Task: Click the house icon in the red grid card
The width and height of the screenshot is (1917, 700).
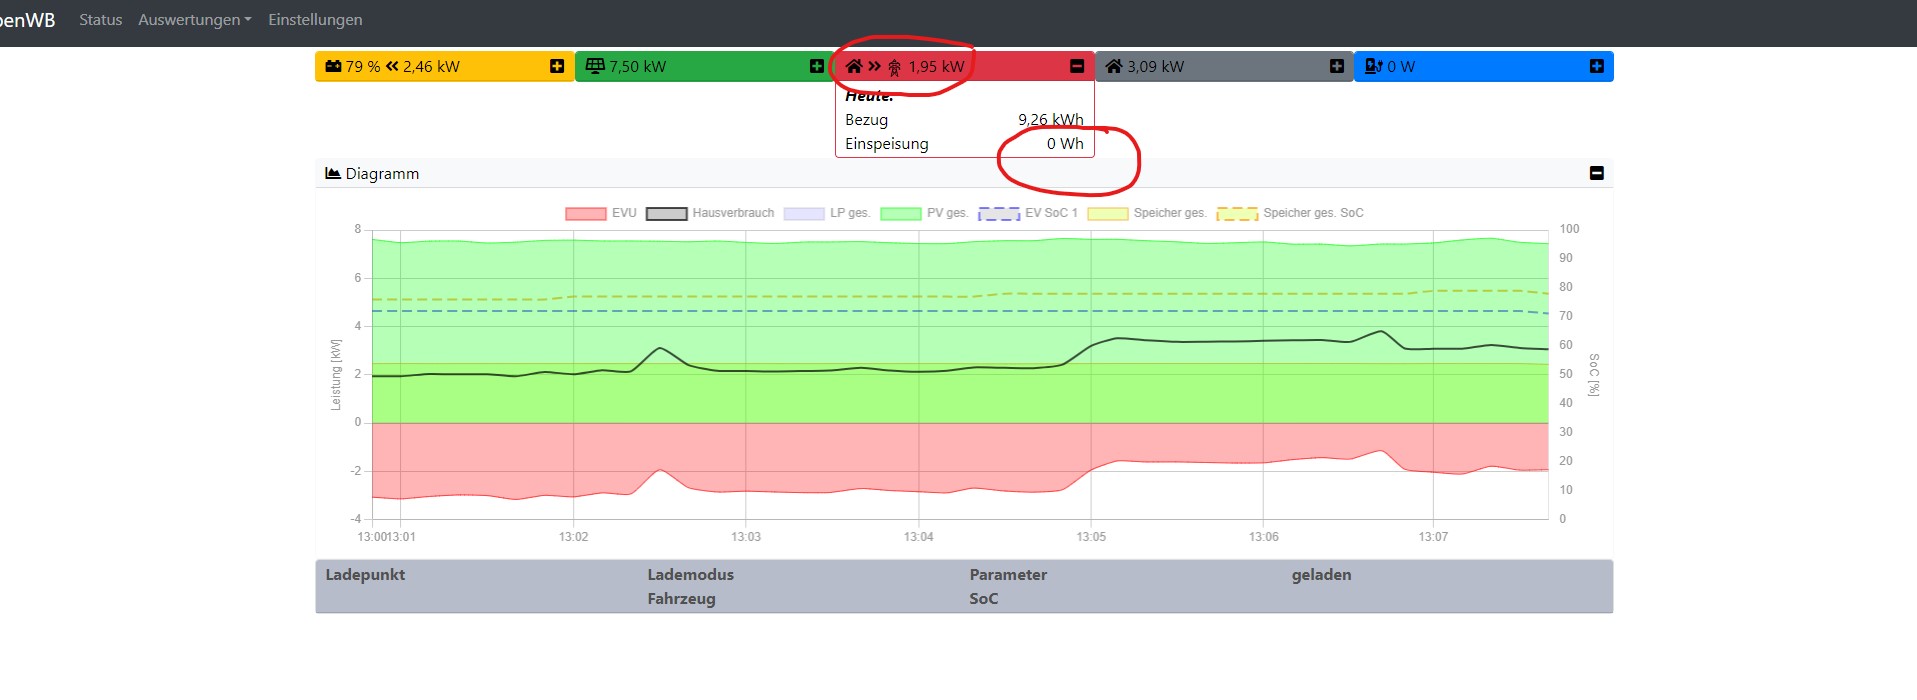Action: pos(853,66)
